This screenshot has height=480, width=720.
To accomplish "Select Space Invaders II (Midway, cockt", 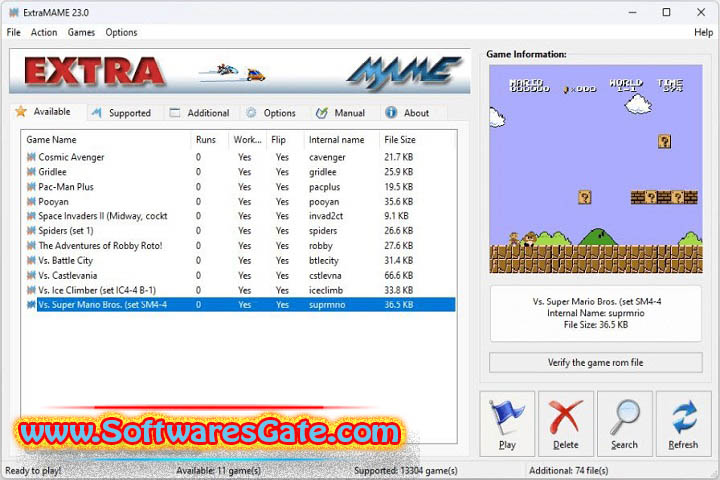I will 239,216.
